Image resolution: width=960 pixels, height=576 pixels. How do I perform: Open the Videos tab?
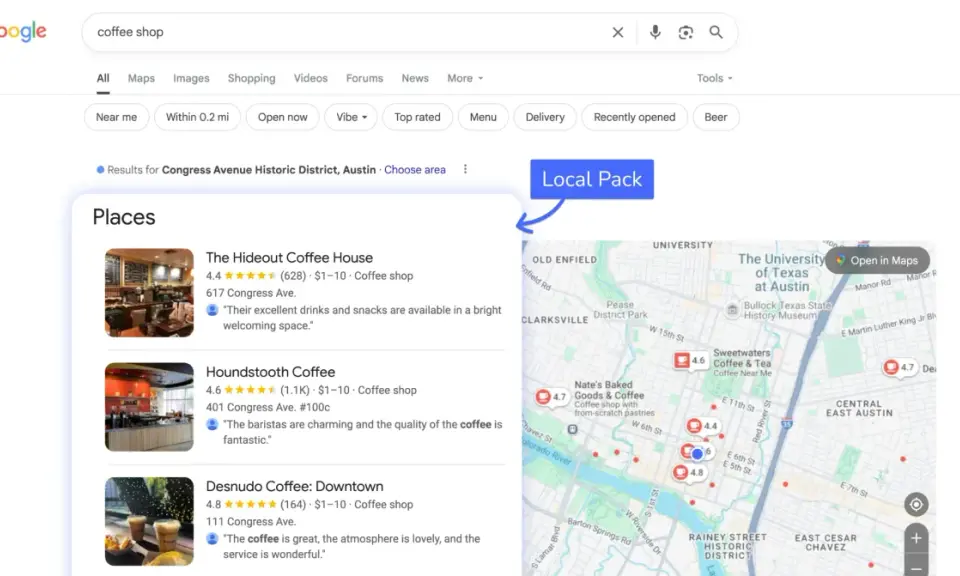point(310,78)
